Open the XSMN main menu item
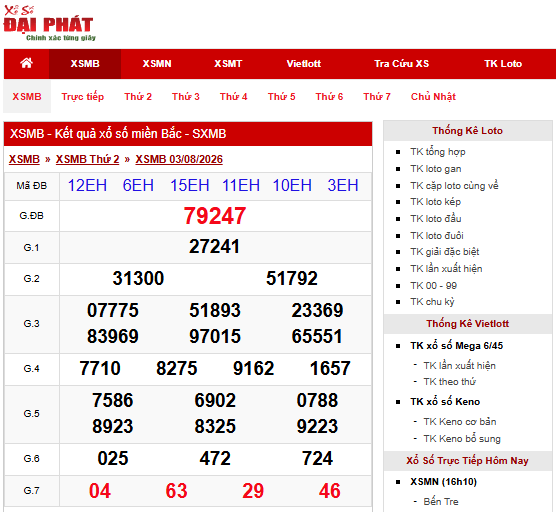Image resolution: width=556 pixels, height=512 pixels. click(x=157, y=64)
